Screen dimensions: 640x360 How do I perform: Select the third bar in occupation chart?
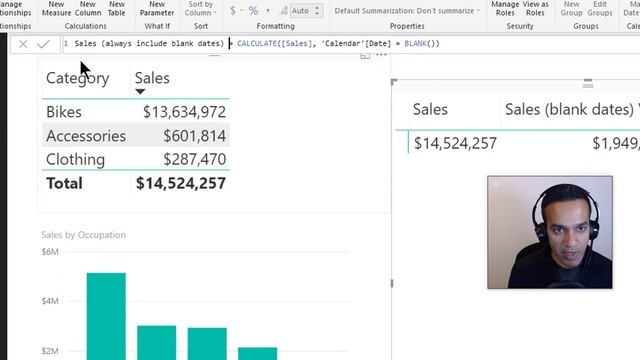(207, 344)
